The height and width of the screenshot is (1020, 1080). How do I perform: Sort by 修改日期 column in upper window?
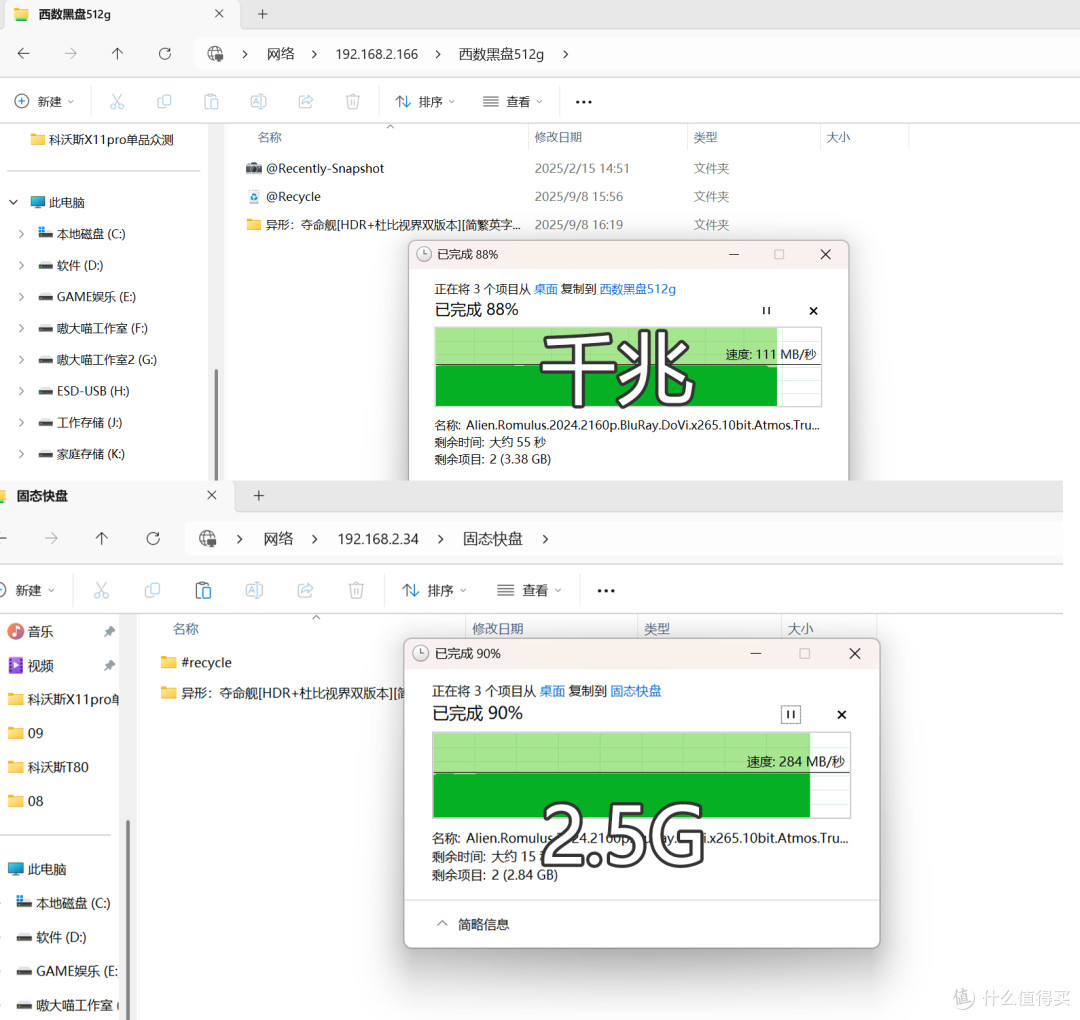click(558, 137)
